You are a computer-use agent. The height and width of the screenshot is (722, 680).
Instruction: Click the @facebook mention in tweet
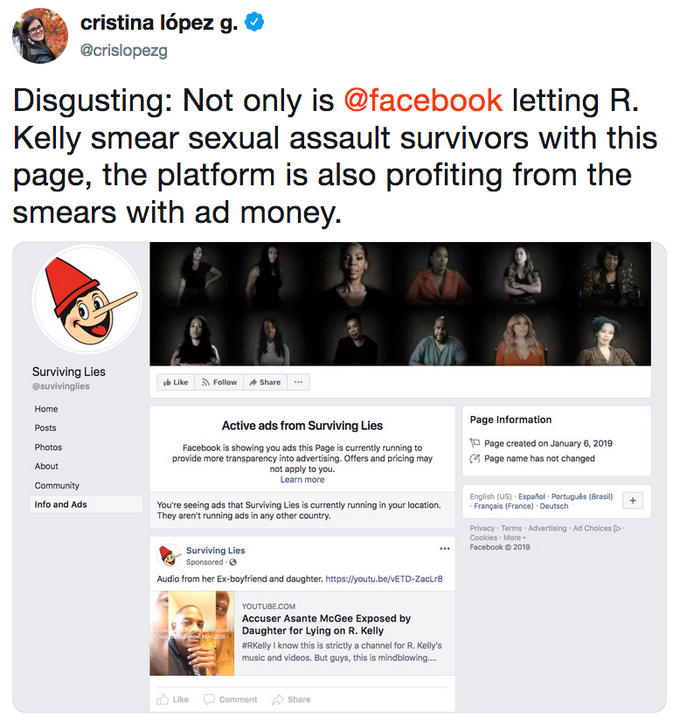point(423,100)
